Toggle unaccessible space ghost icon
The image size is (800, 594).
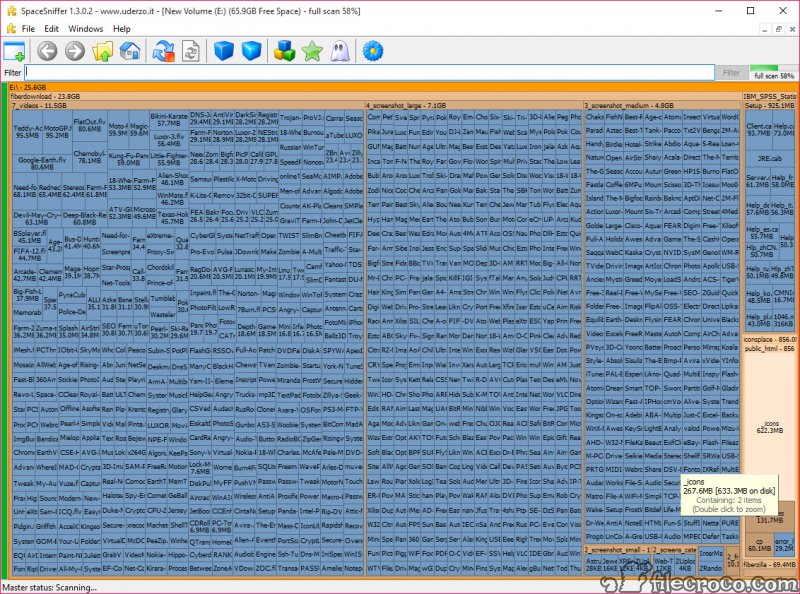pyautogui.click(x=340, y=51)
